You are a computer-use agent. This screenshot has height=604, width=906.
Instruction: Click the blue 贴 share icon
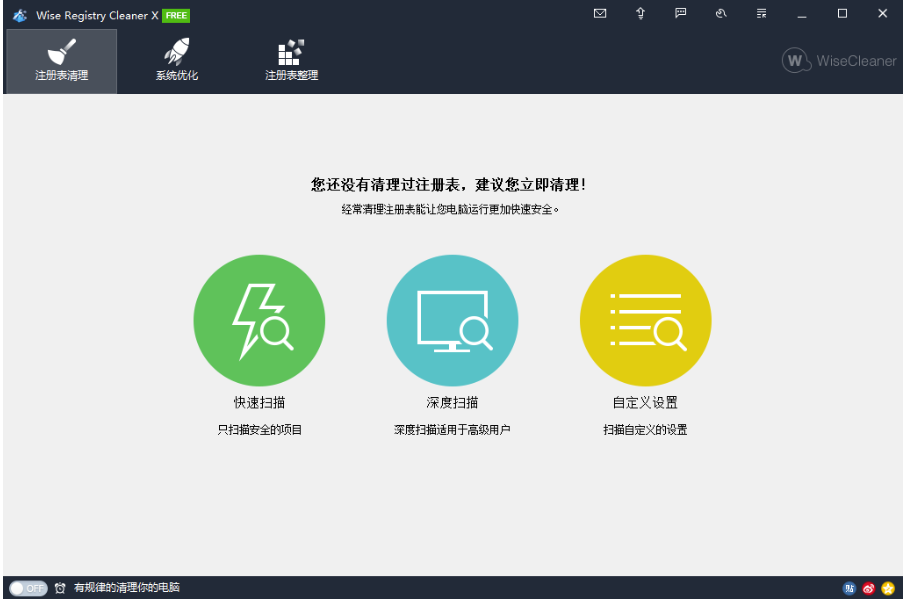[849, 588]
